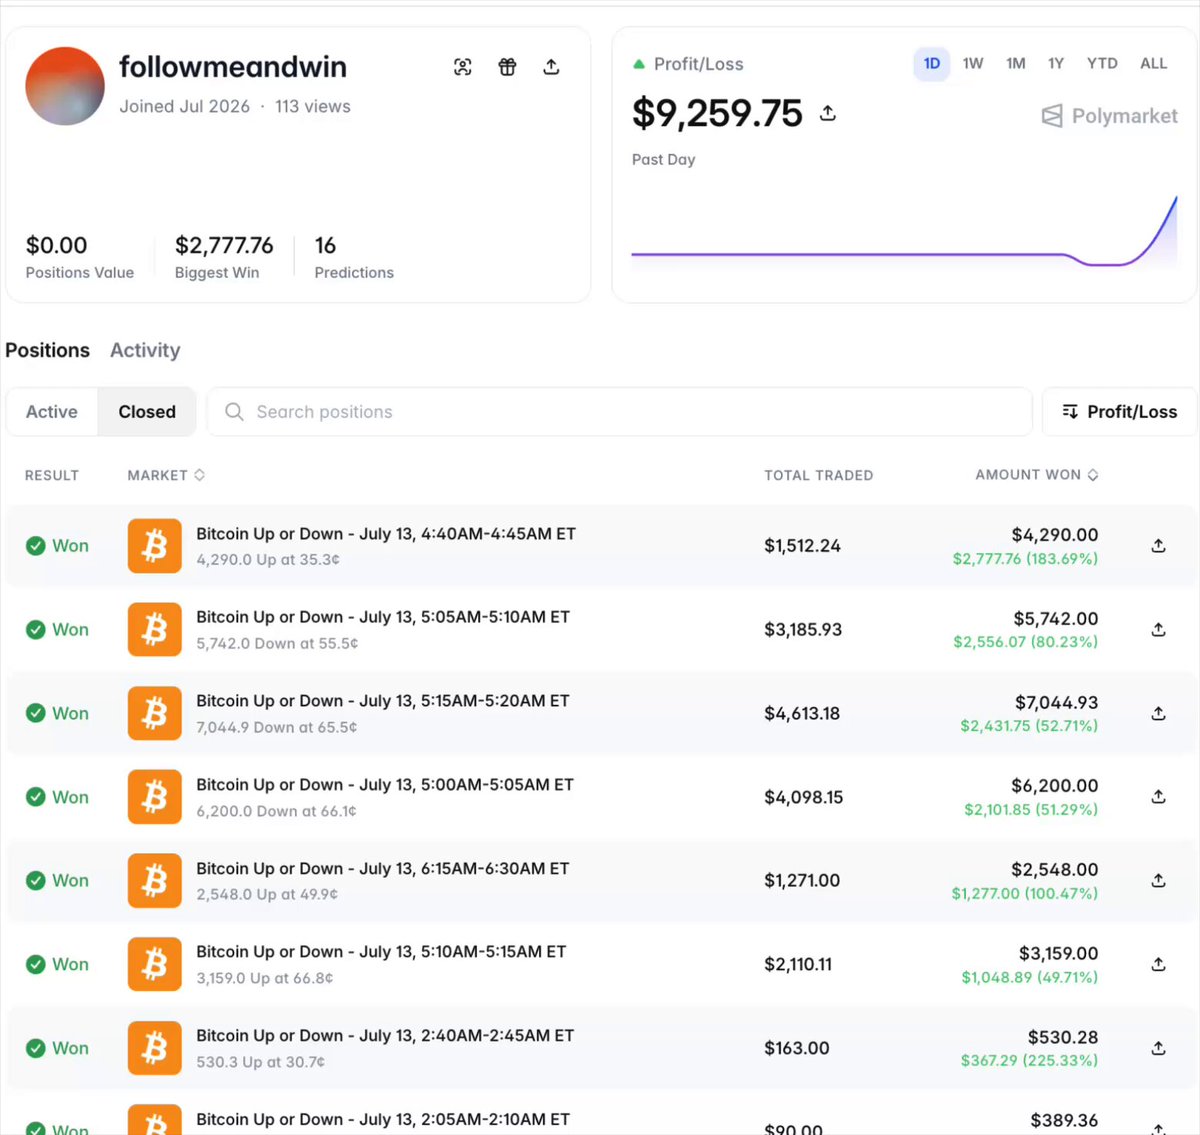This screenshot has width=1200, height=1135.
Task: Share the 5:05AM-5:10AM ET position
Action: click(x=1158, y=630)
